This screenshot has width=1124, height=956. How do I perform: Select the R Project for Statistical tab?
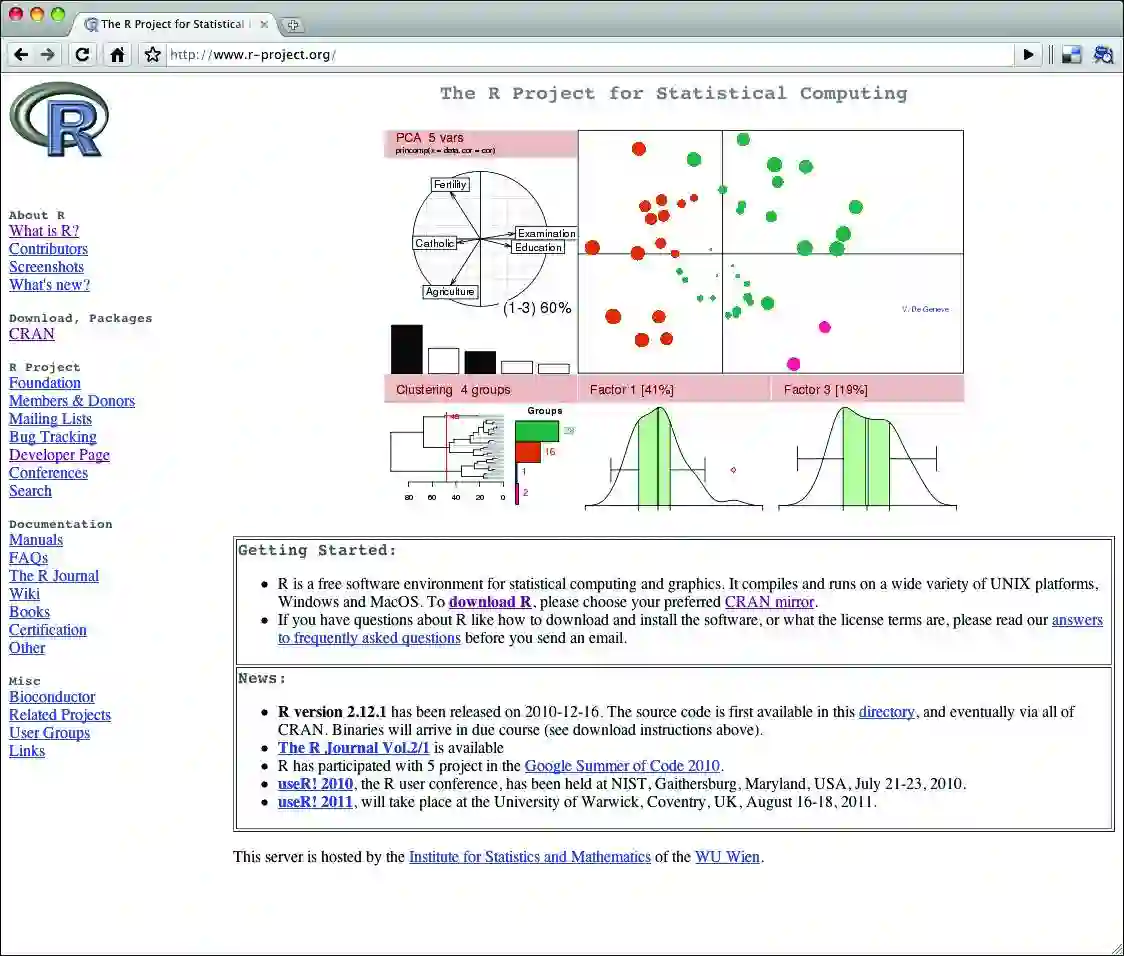pos(172,24)
